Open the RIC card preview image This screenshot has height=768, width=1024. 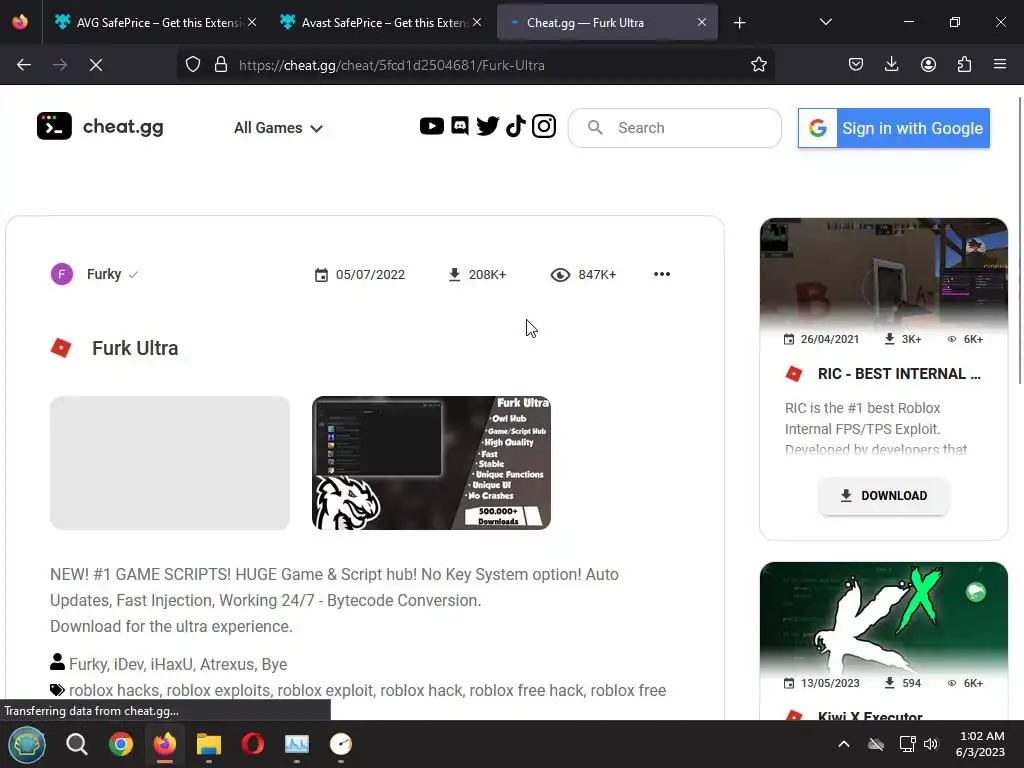(x=884, y=273)
